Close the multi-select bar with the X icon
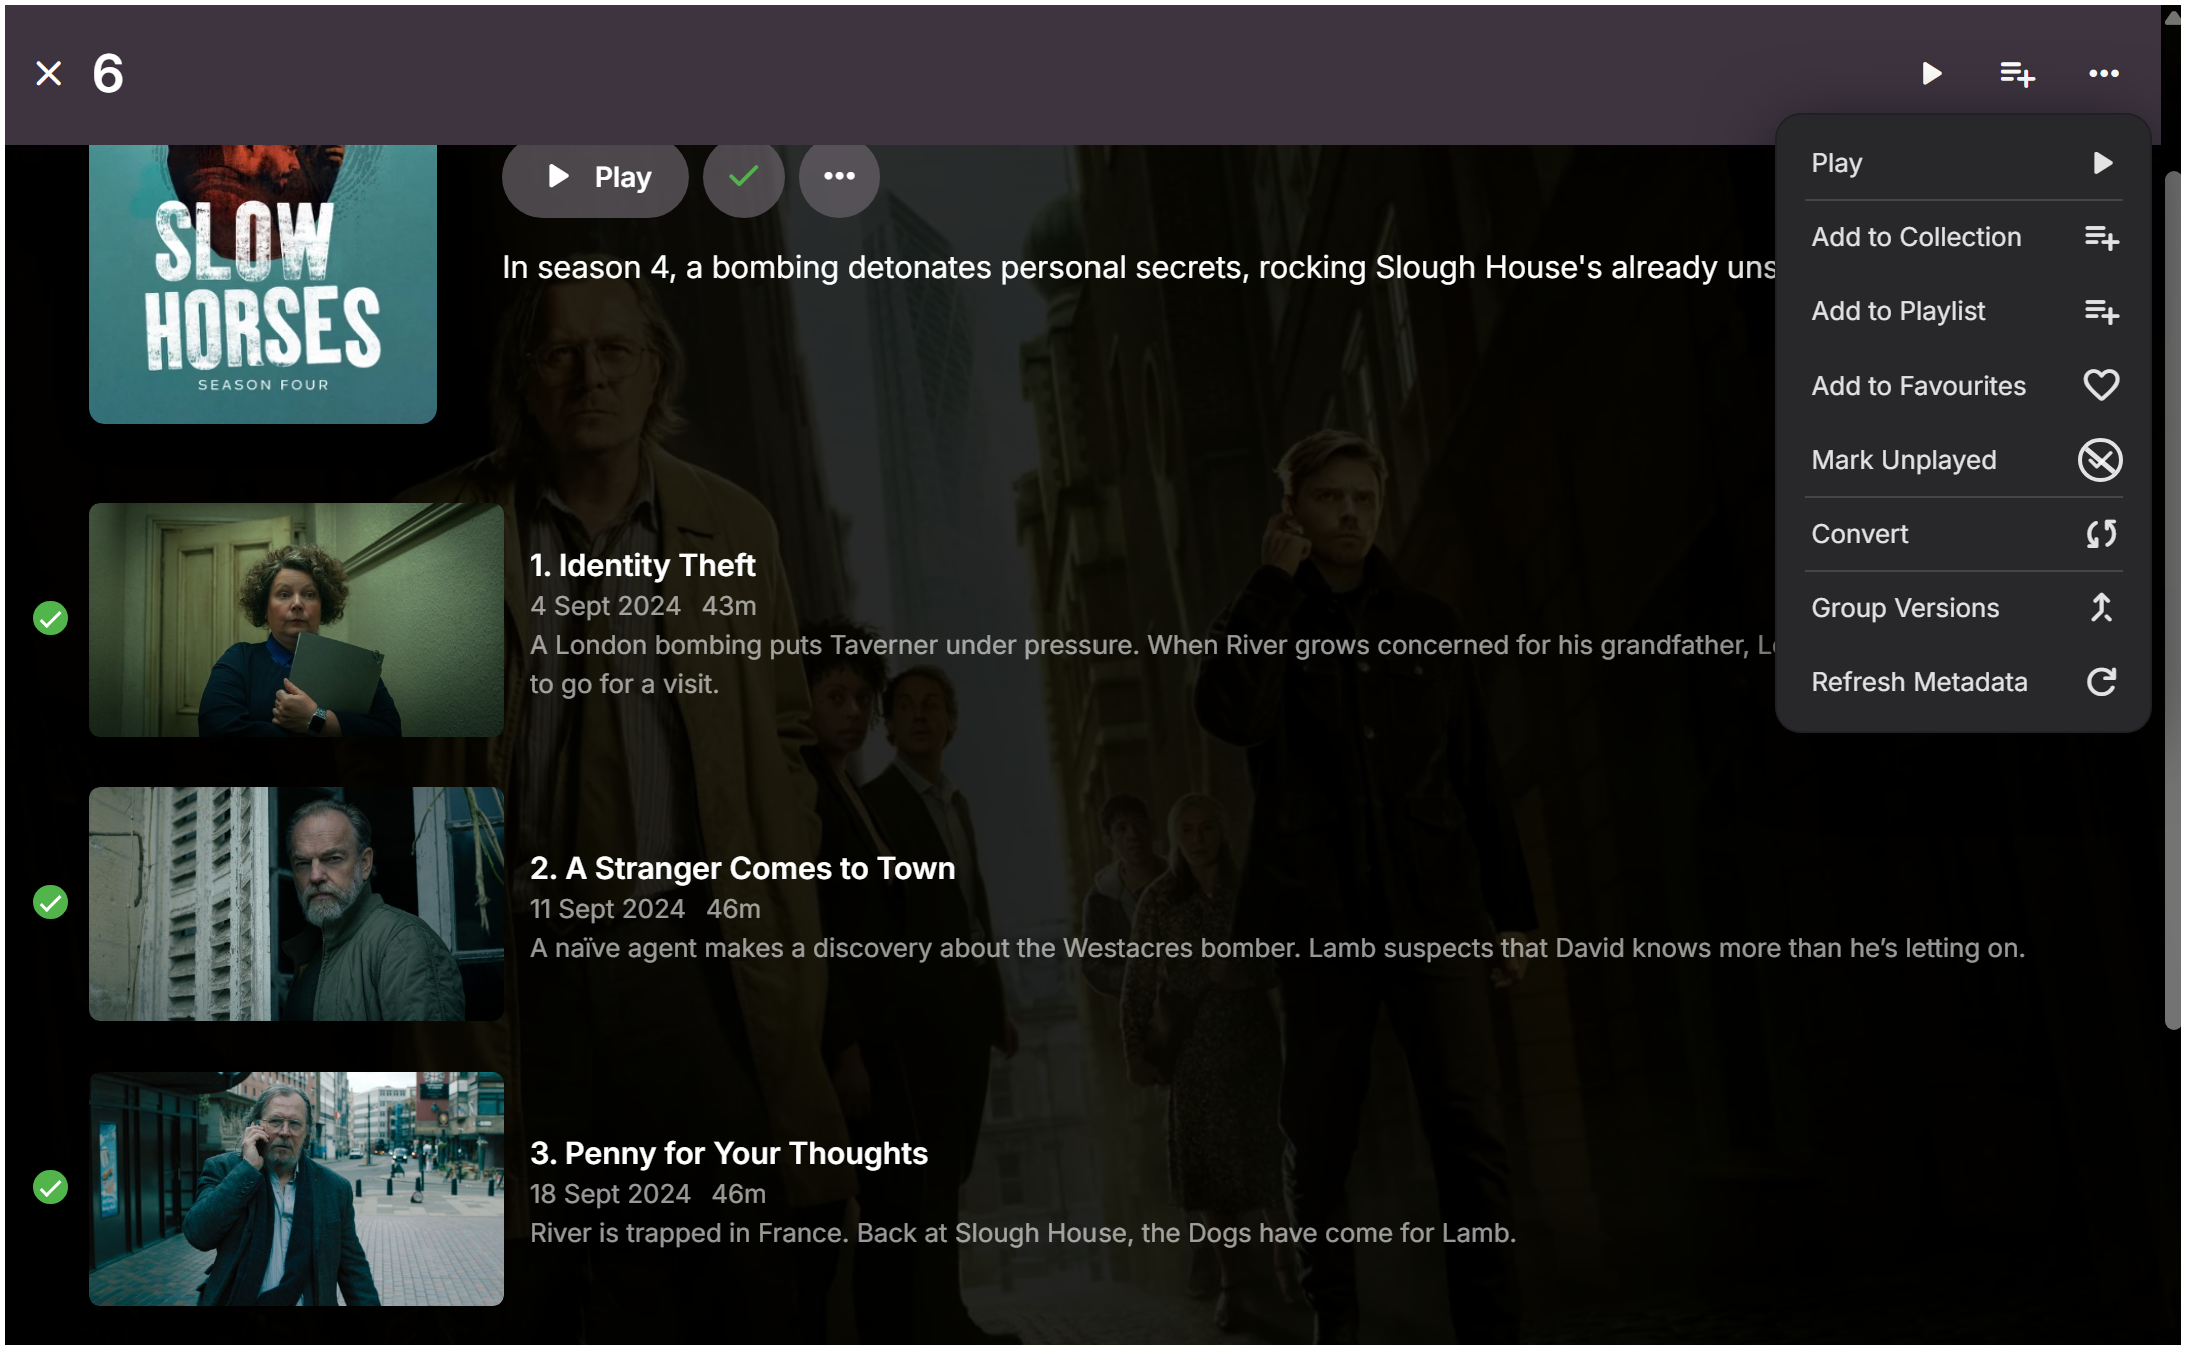Screen dimensions: 2186x1350 48,74
